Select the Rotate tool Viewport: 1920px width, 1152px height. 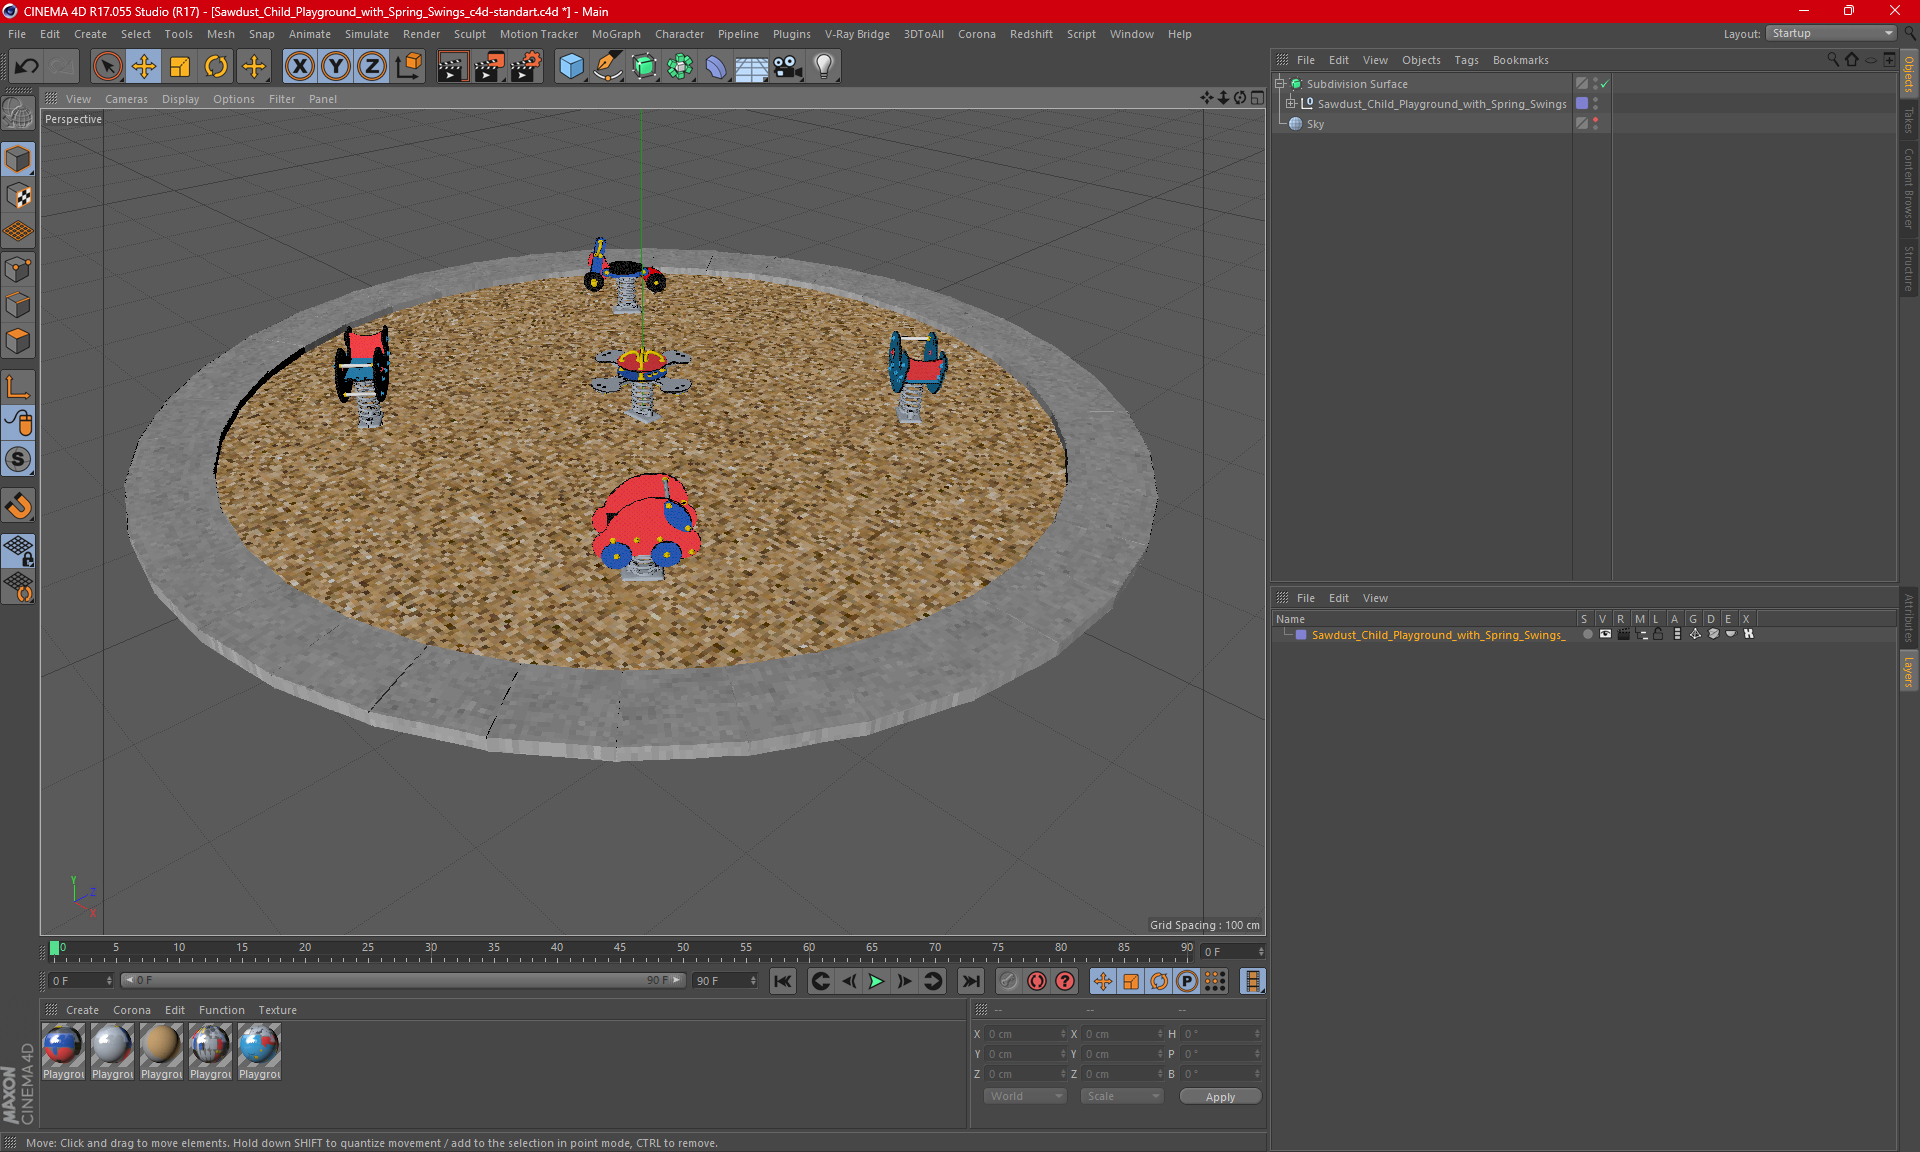coord(216,67)
